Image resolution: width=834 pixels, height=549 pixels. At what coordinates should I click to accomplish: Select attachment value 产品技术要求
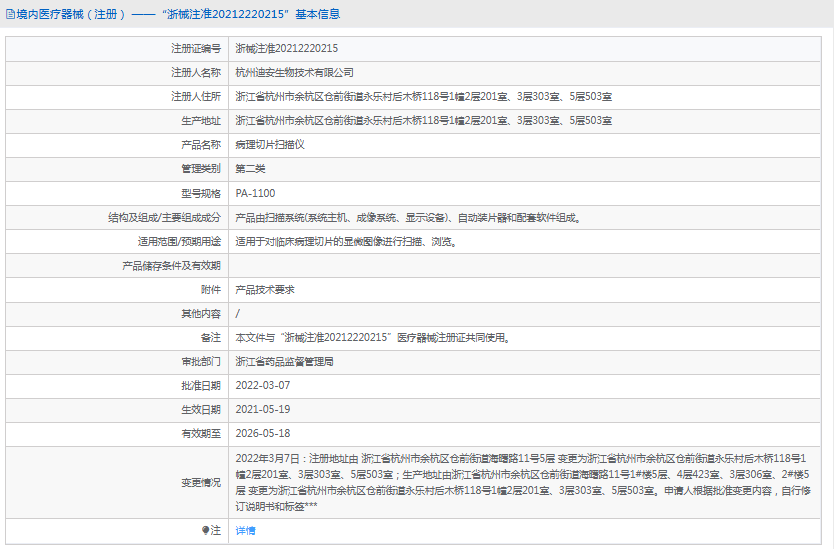click(265, 289)
